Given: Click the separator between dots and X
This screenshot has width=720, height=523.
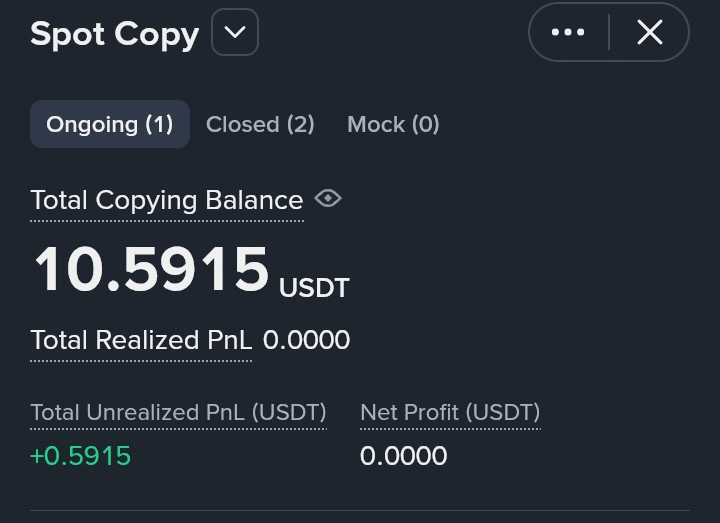Looking at the screenshot, I should pos(609,33).
